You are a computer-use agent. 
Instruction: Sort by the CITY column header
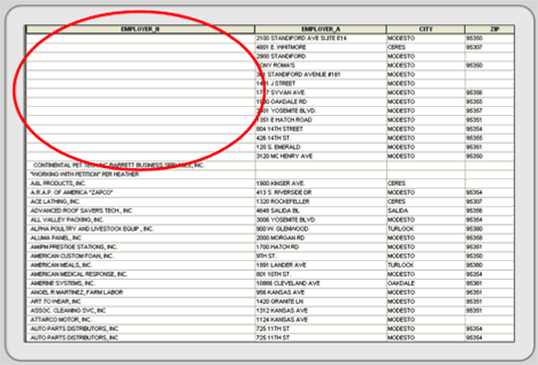tap(425, 29)
